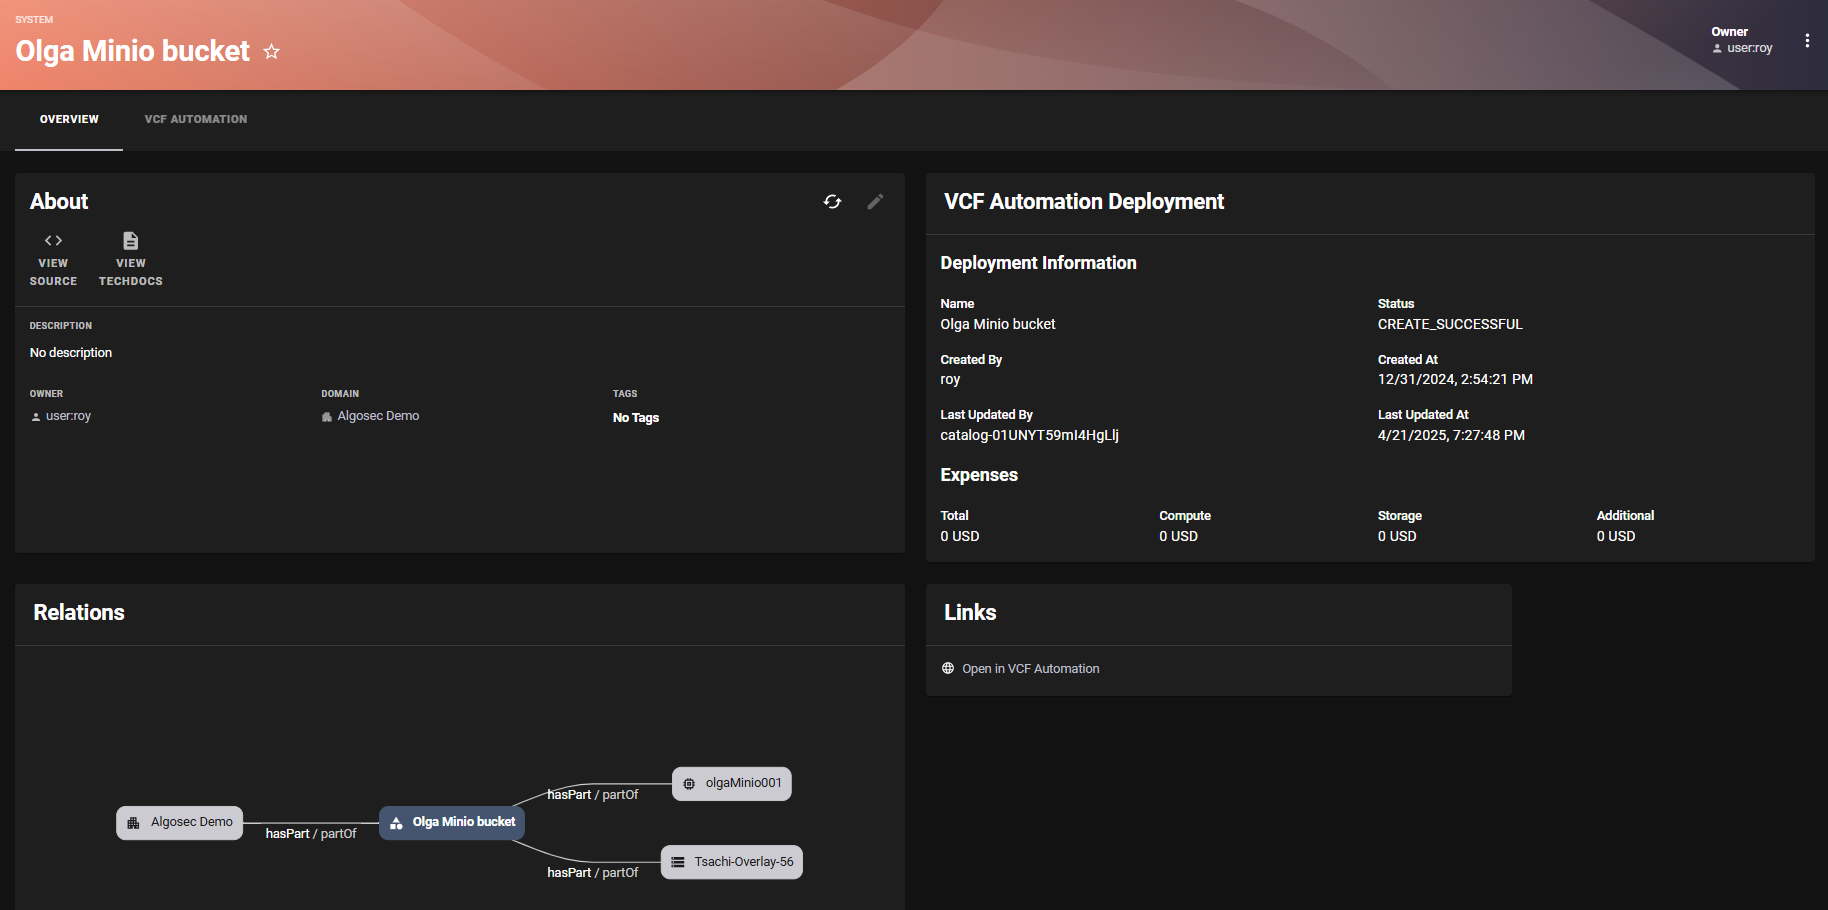Click the olgaMinio001 component chip icon
This screenshot has height=910, width=1828.
(689, 784)
